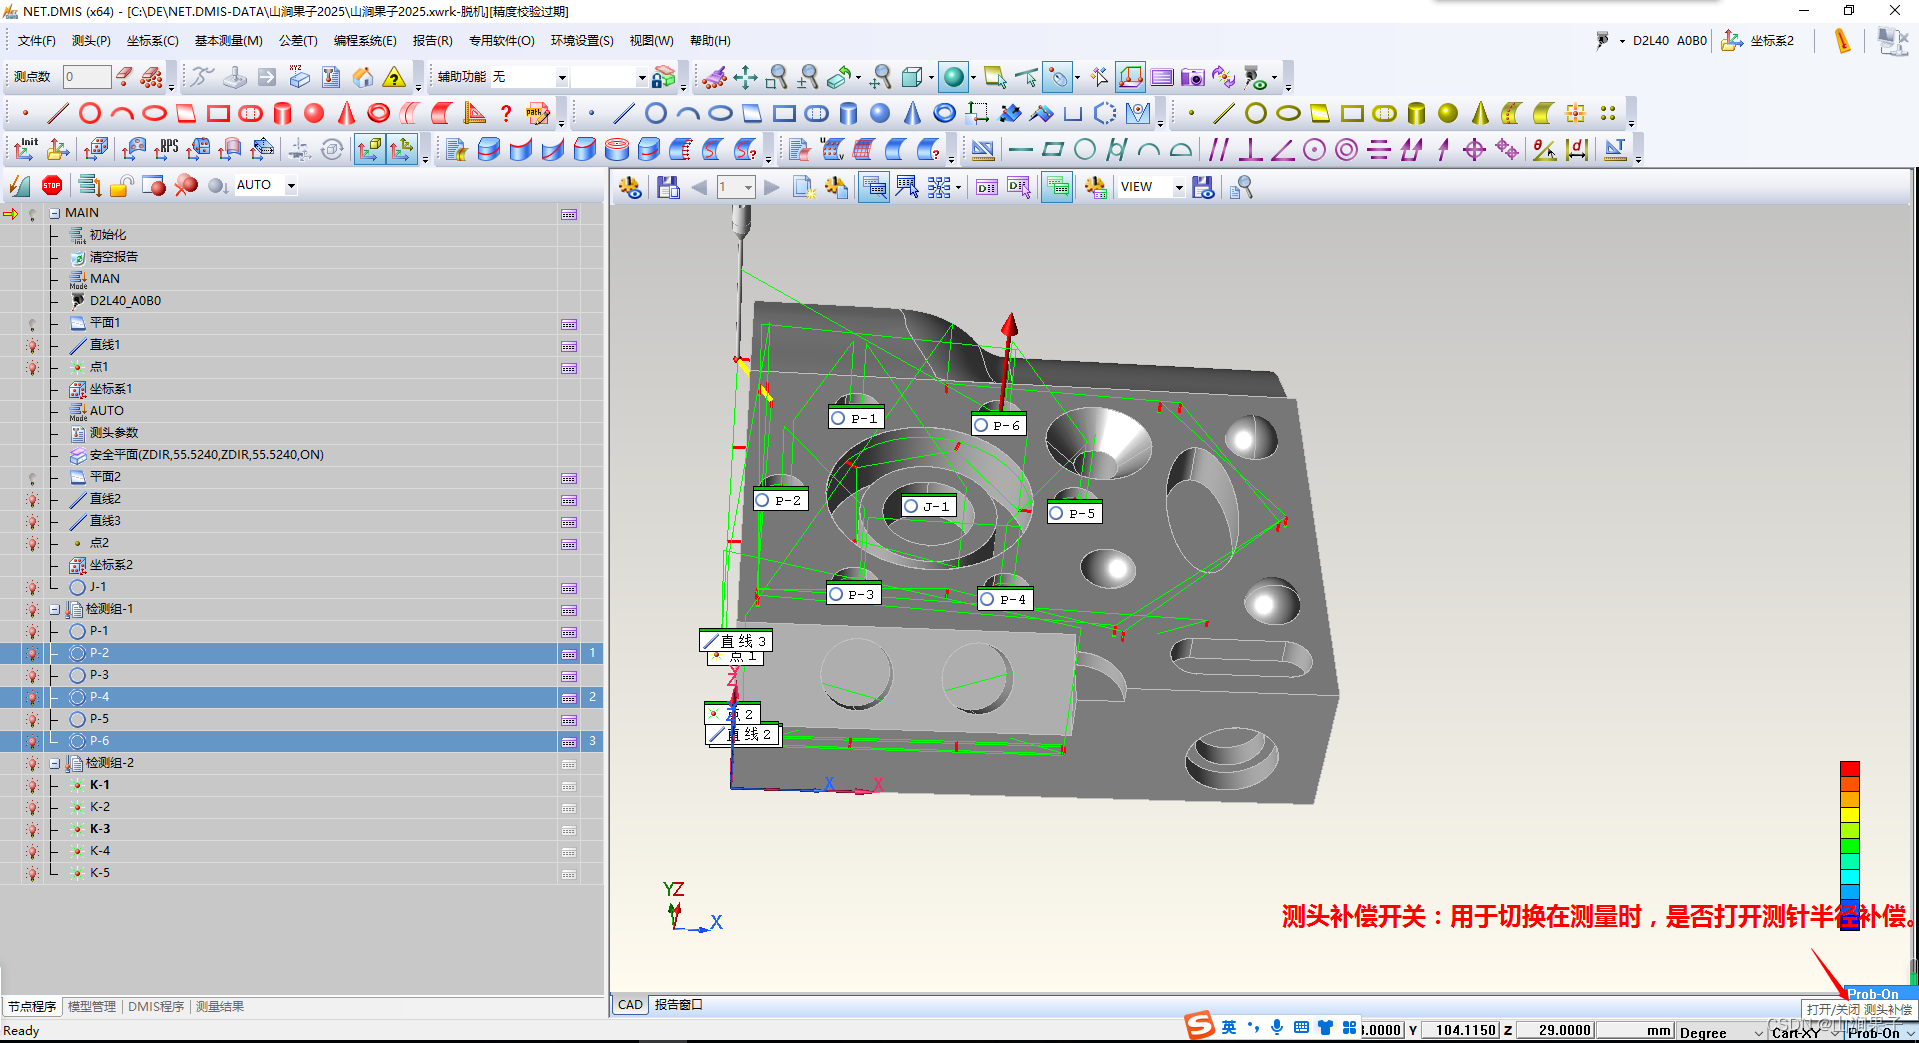Open the 坐标系(C) menu
Viewport: 1919px width, 1043px height.
click(x=152, y=41)
